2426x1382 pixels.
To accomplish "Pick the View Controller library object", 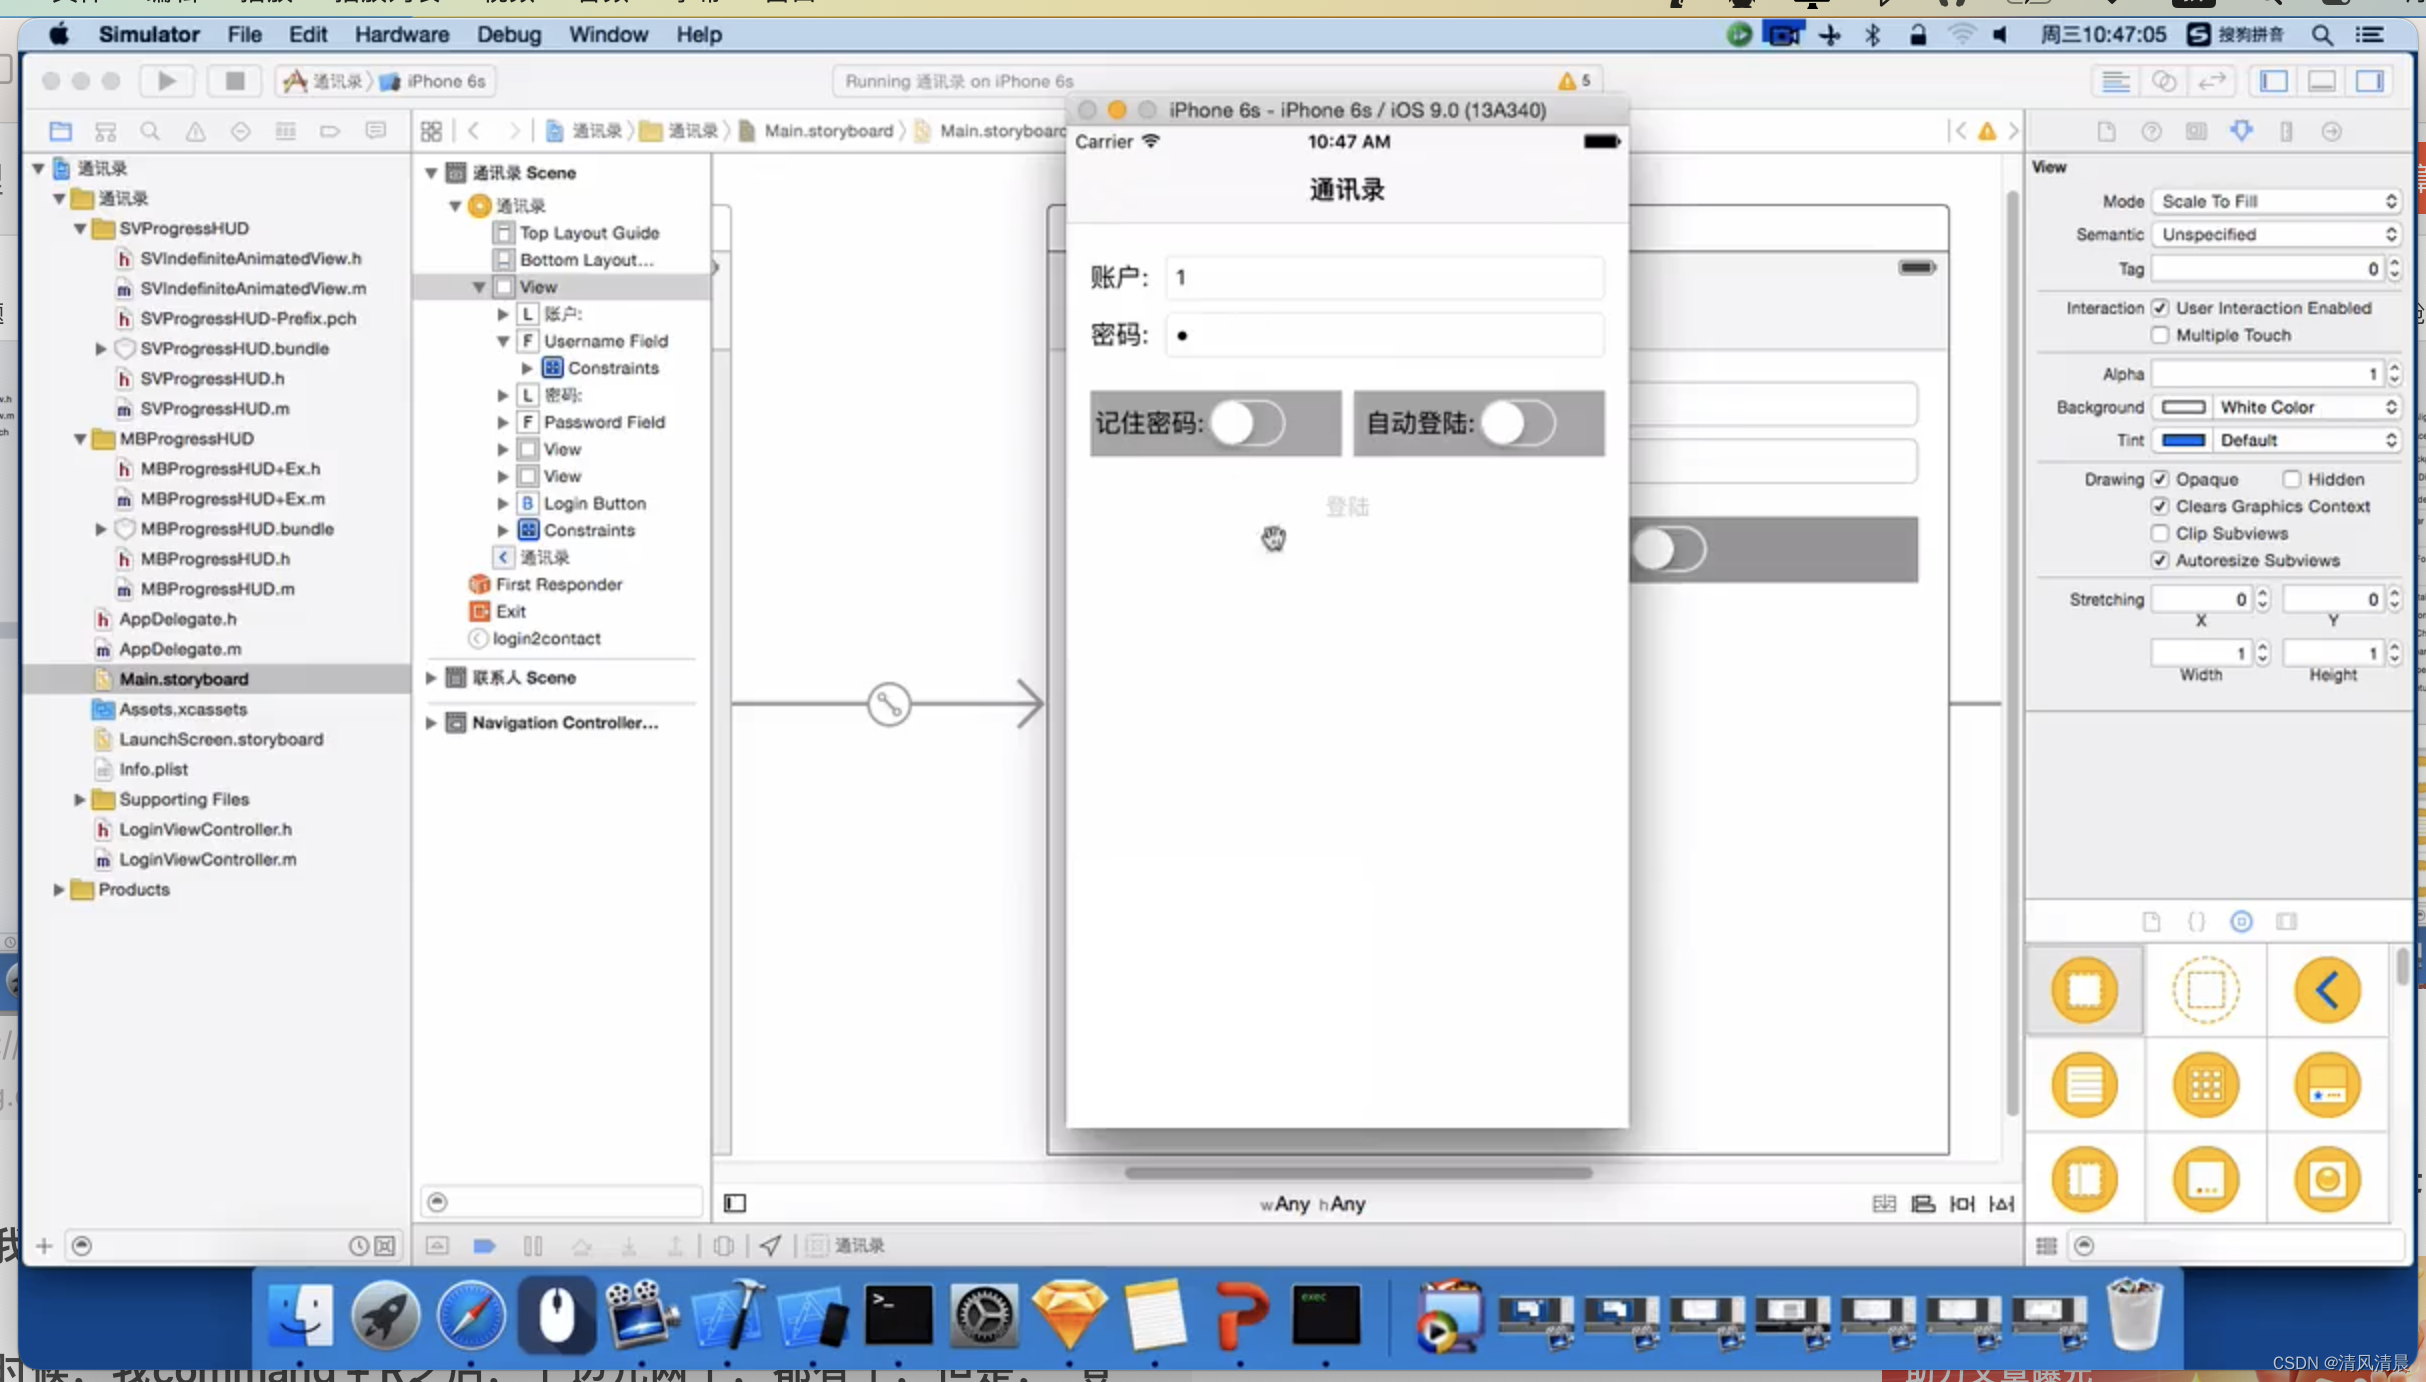I will tap(2085, 990).
